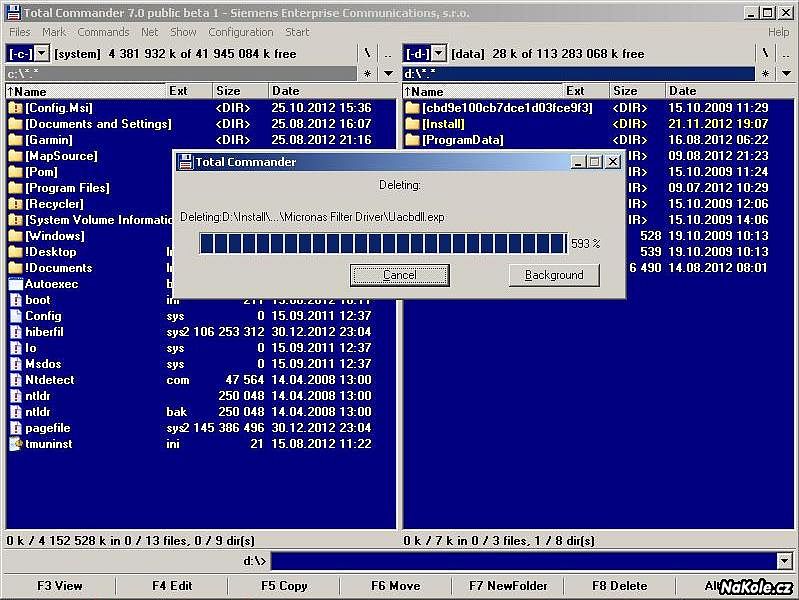799x600 pixels.
Task: Open the Net menu
Action: (x=150, y=32)
